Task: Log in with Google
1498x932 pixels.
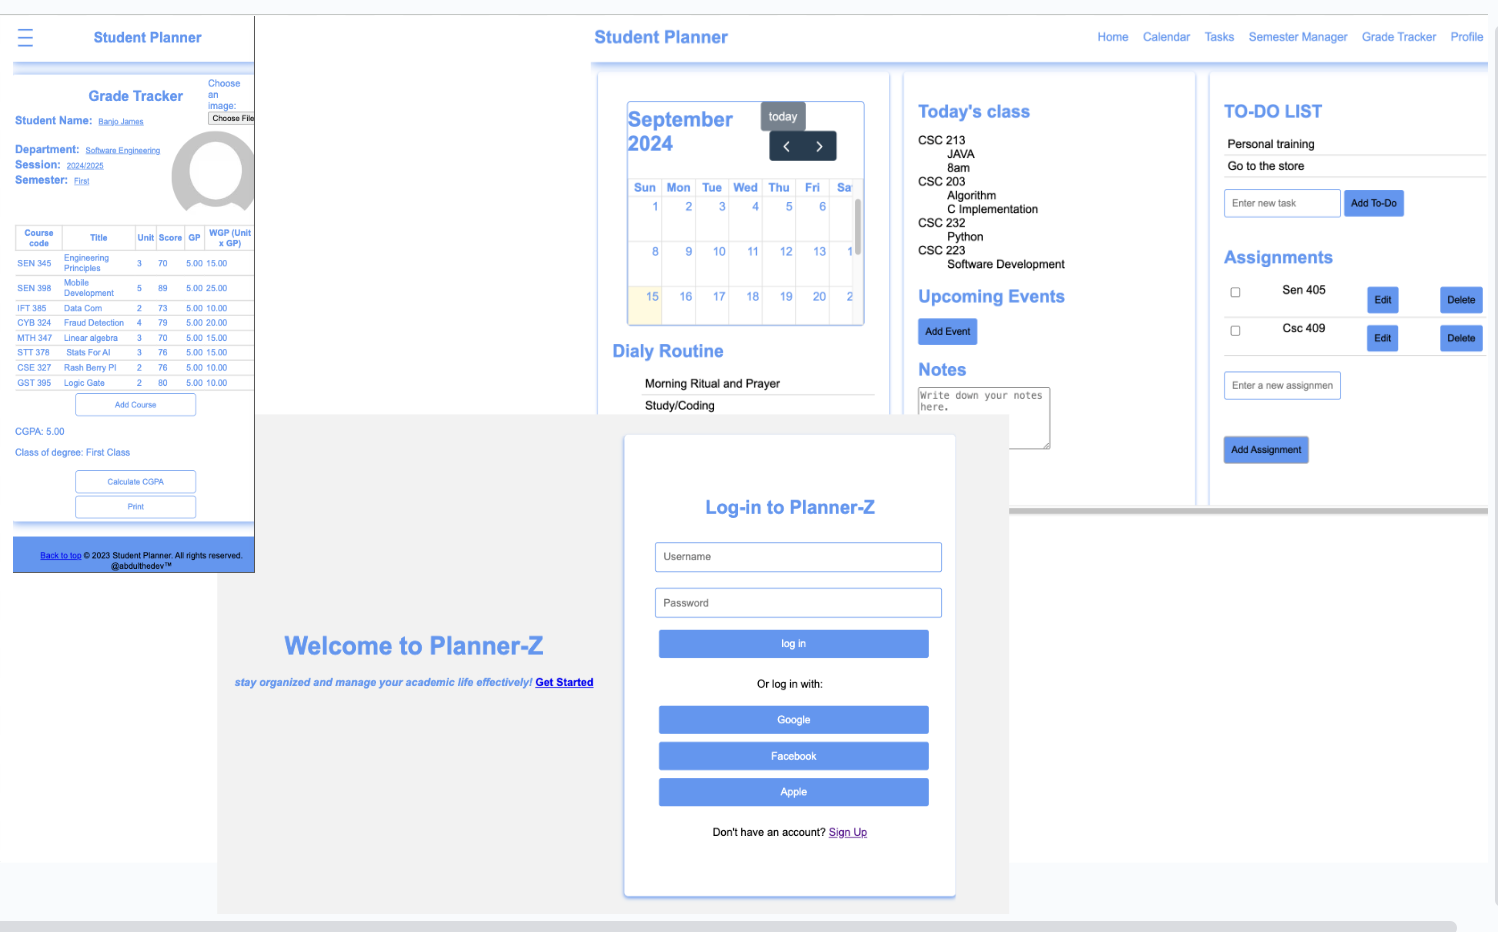Action: [794, 720]
